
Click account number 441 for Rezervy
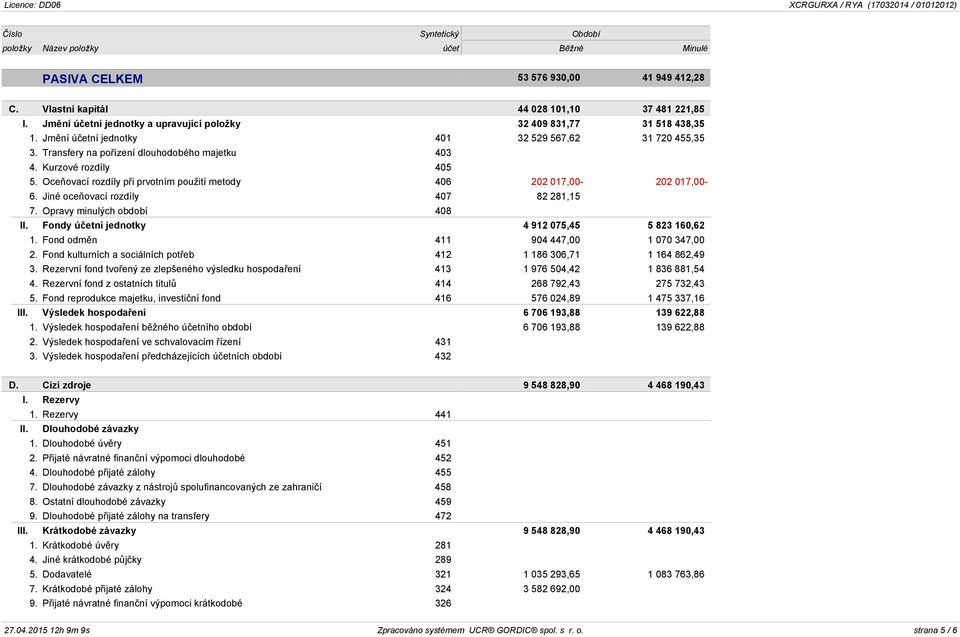443,415
